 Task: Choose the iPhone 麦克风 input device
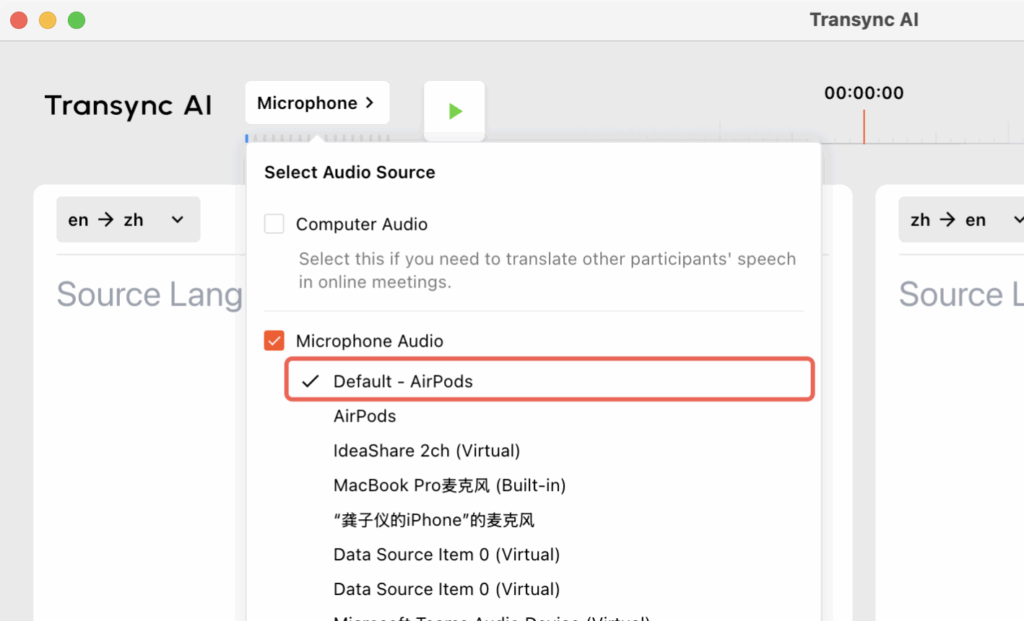tap(434, 520)
